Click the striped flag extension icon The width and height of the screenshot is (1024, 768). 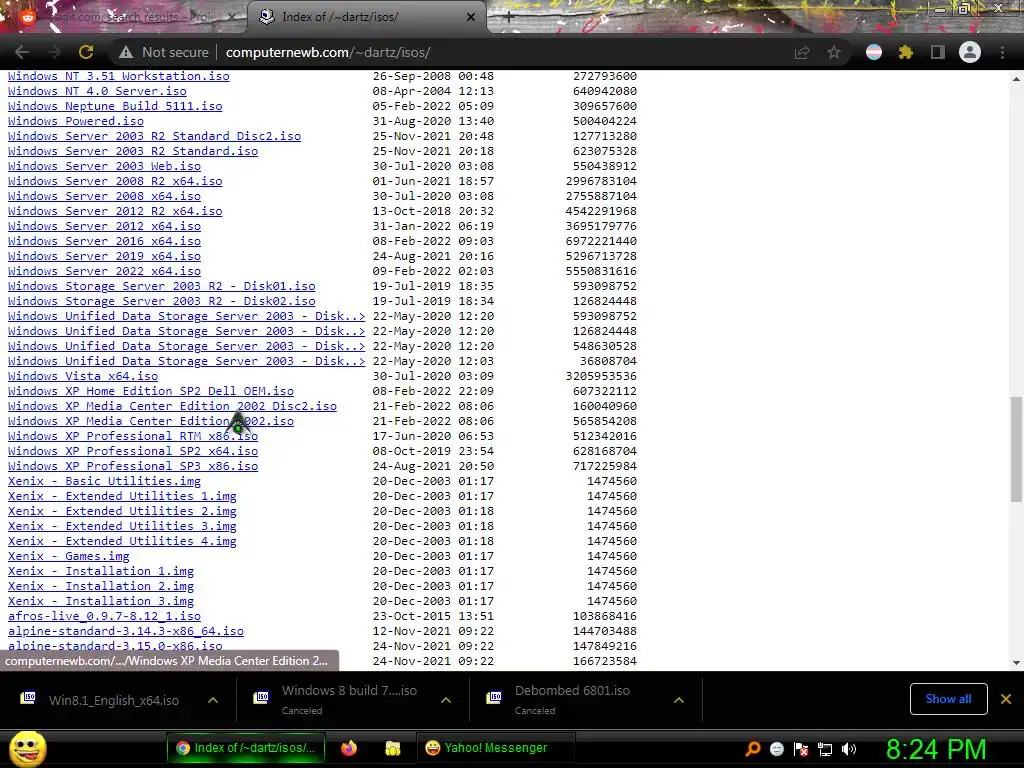pyautogui.click(x=874, y=52)
